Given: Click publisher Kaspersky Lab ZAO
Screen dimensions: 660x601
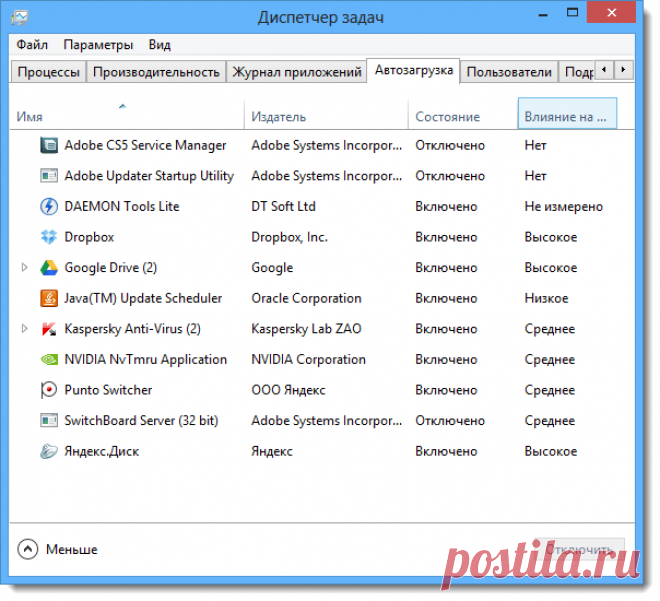Looking at the screenshot, I should (306, 329).
